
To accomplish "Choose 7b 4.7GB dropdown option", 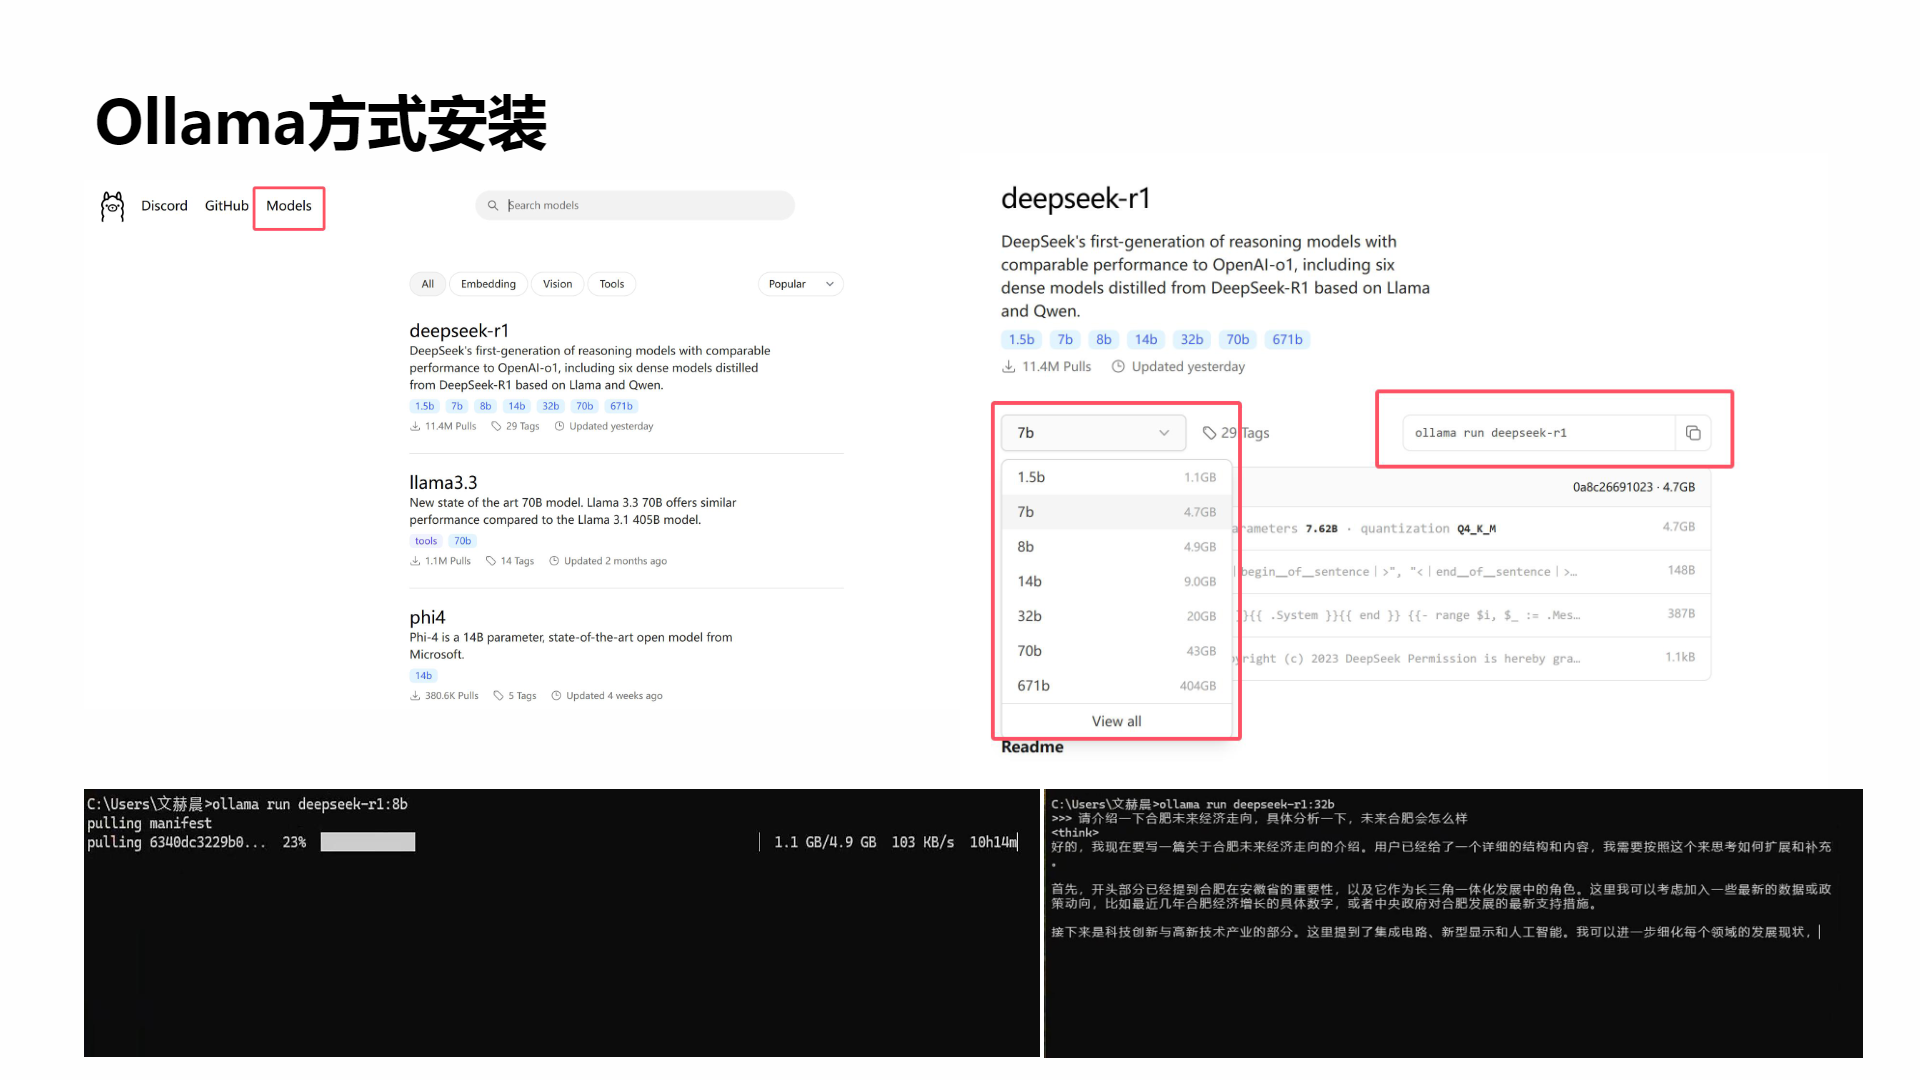I will point(1116,512).
